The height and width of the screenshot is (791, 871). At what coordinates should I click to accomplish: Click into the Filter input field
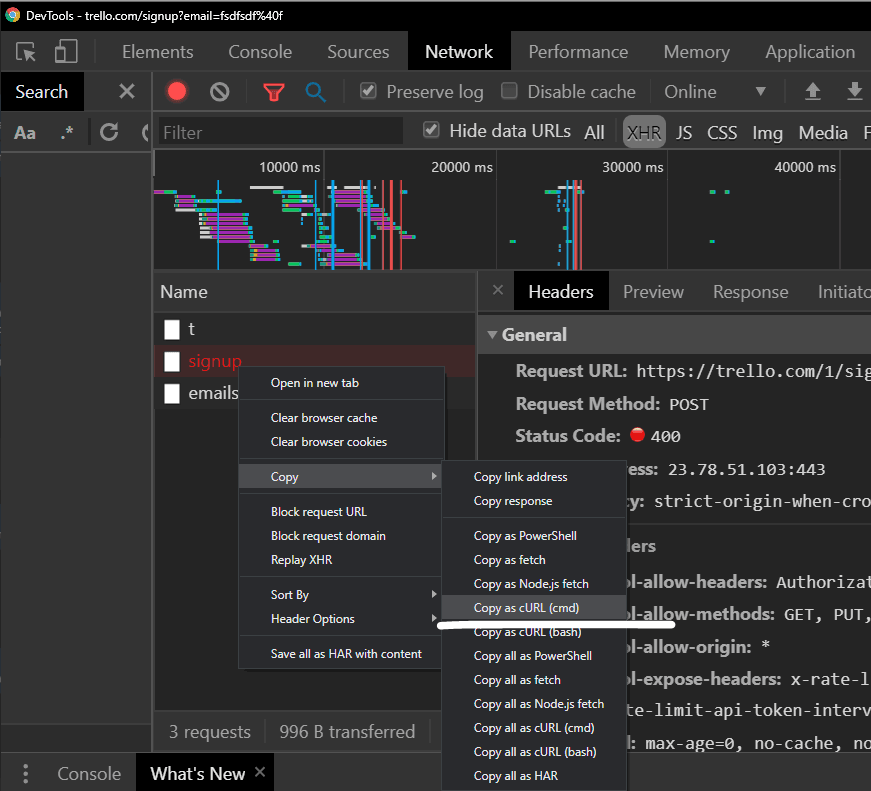[281, 132]
